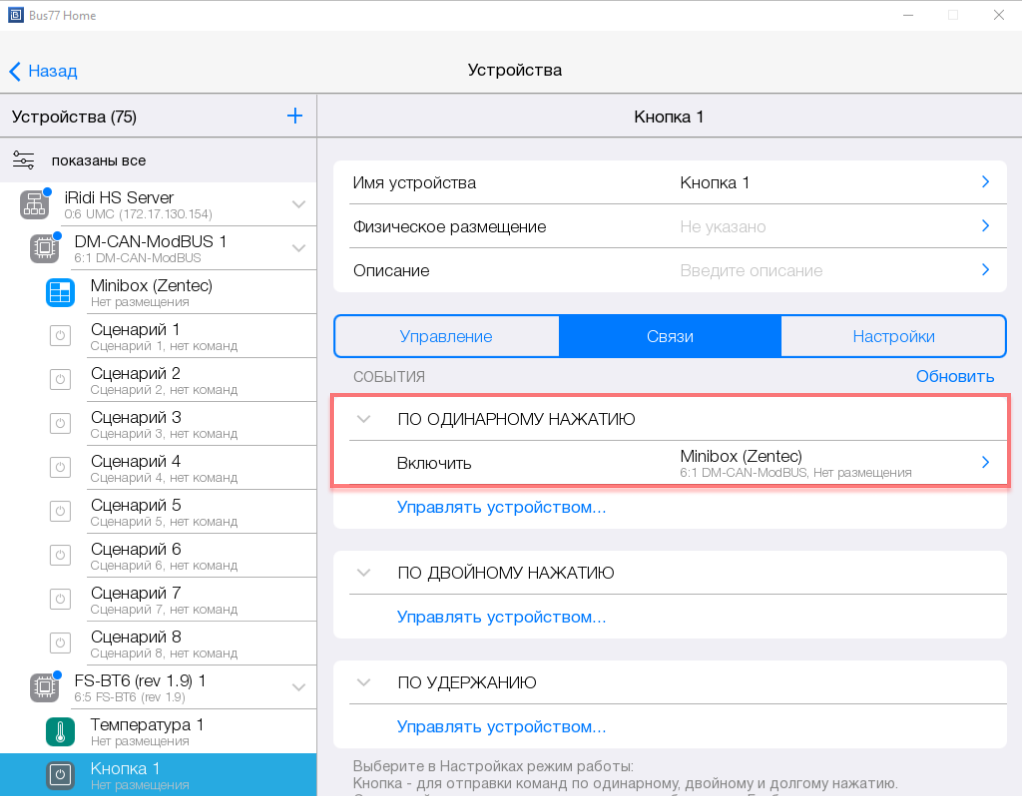The height and width of the screenshot is (796, 1022).
Task: Switch to the Управление tab
Action: [x=446, y=337]
